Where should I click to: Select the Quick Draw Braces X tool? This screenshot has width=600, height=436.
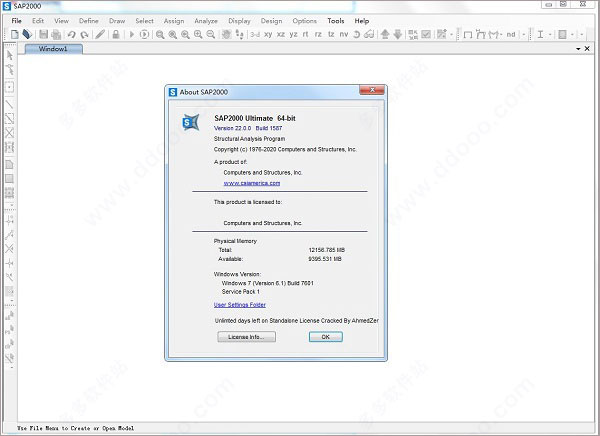click(x=10, y=133)
